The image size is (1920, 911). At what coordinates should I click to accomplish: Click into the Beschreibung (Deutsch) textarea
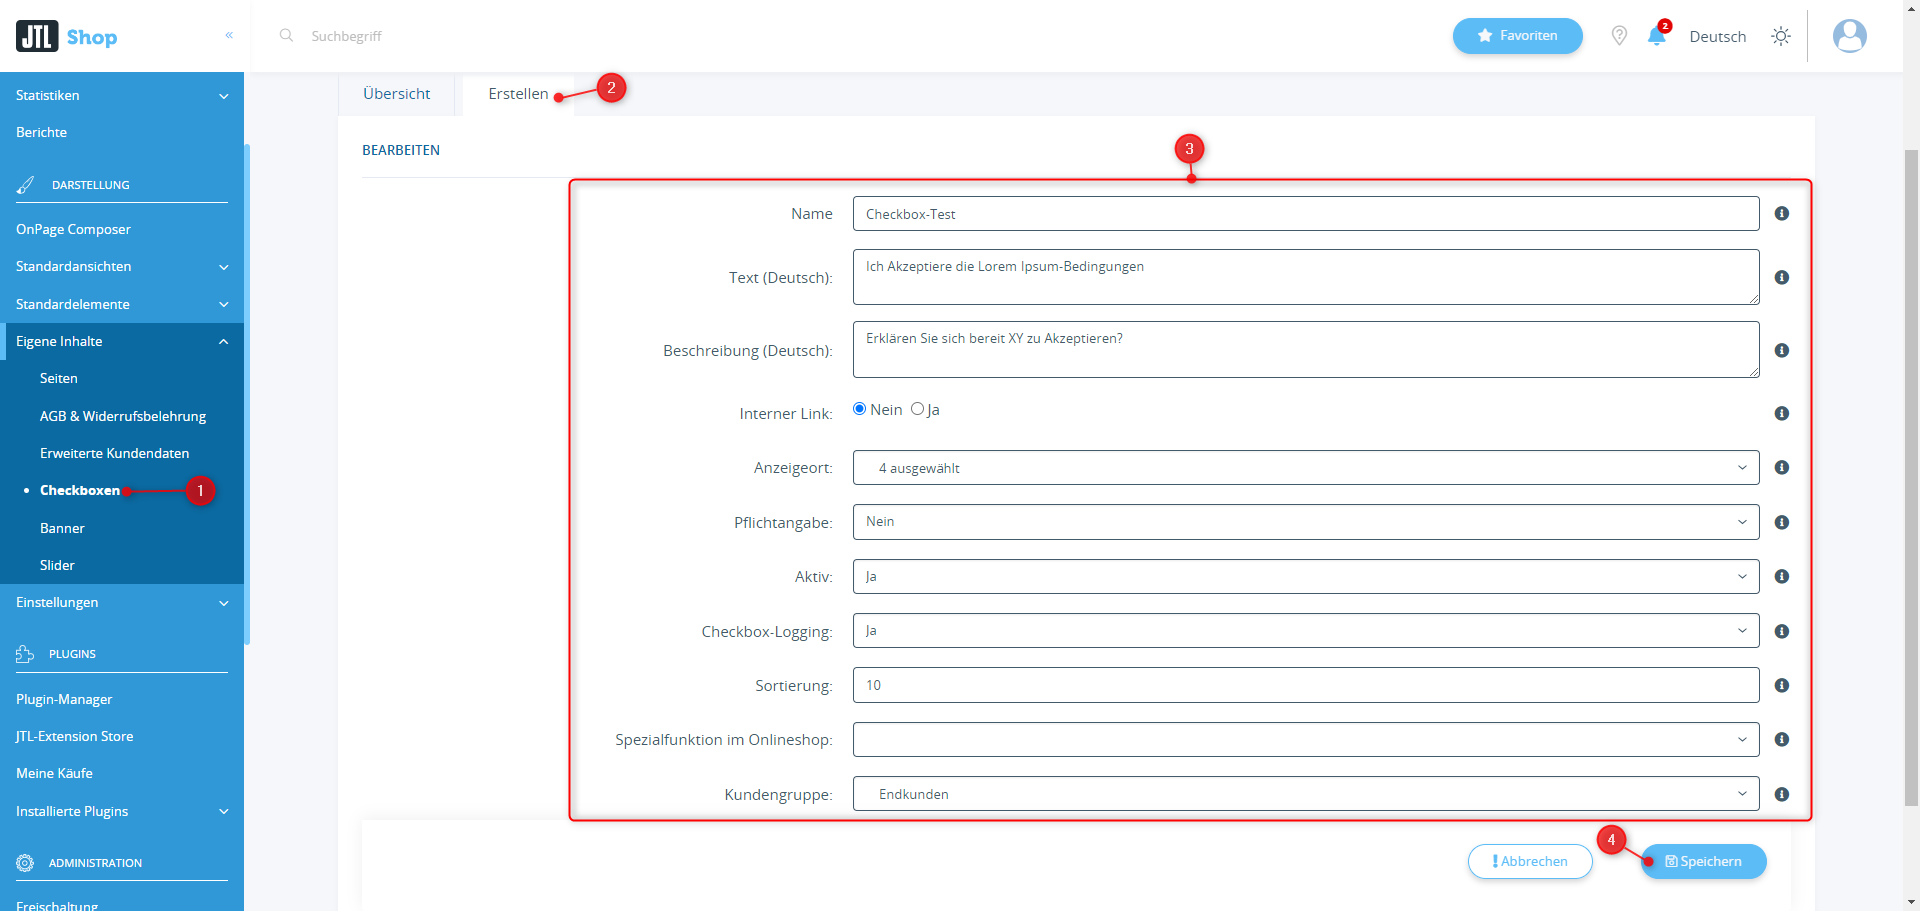pos(1306,350)
